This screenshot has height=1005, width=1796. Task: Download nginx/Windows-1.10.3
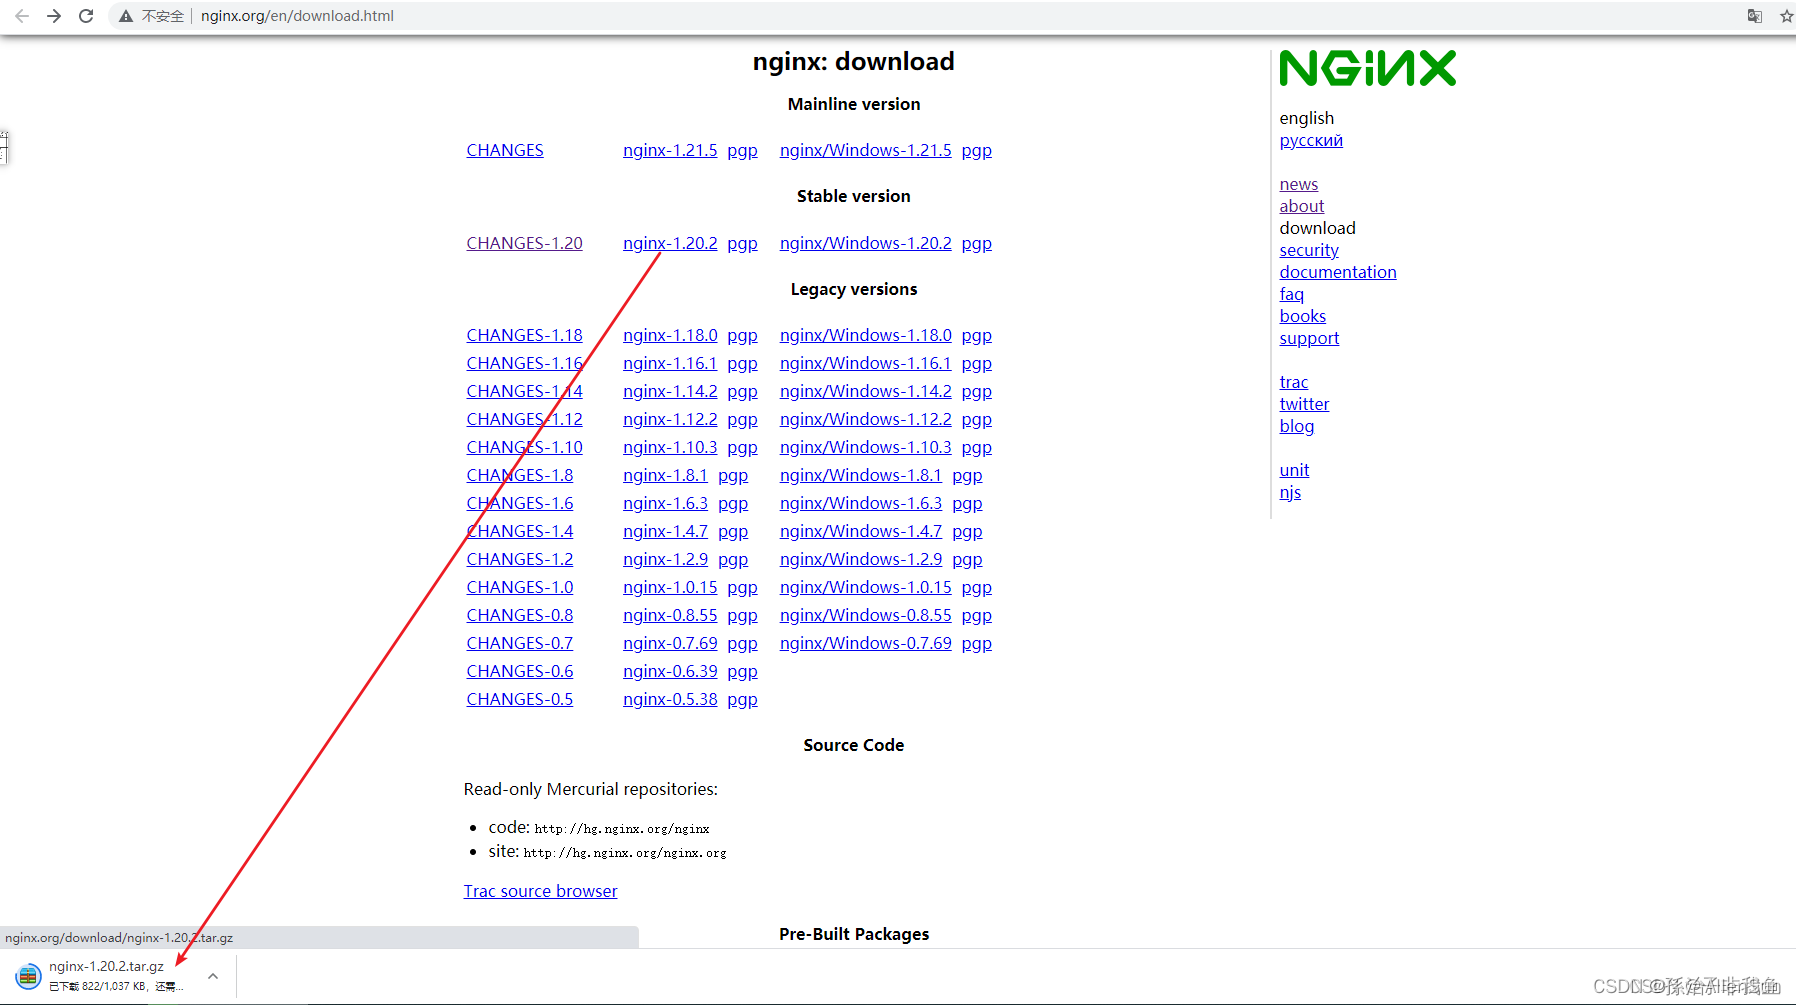pos(865,447)
